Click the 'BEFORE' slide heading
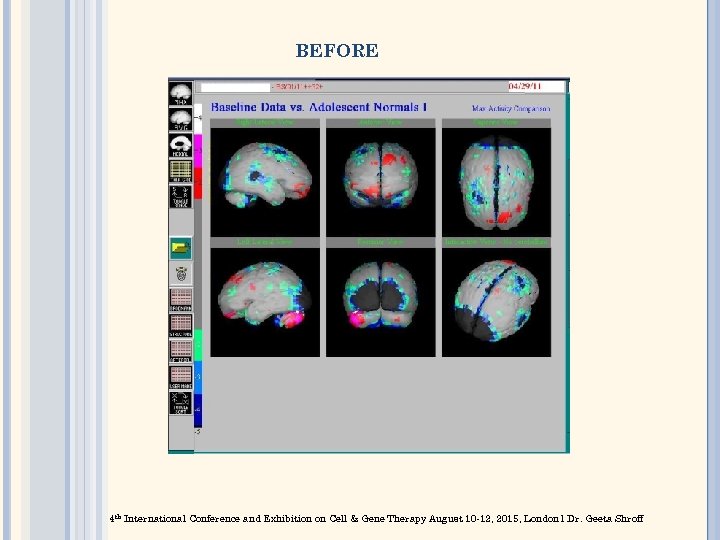Image resolution: width=720 pixels, height=540 pixels. click(x=337, y=51)
